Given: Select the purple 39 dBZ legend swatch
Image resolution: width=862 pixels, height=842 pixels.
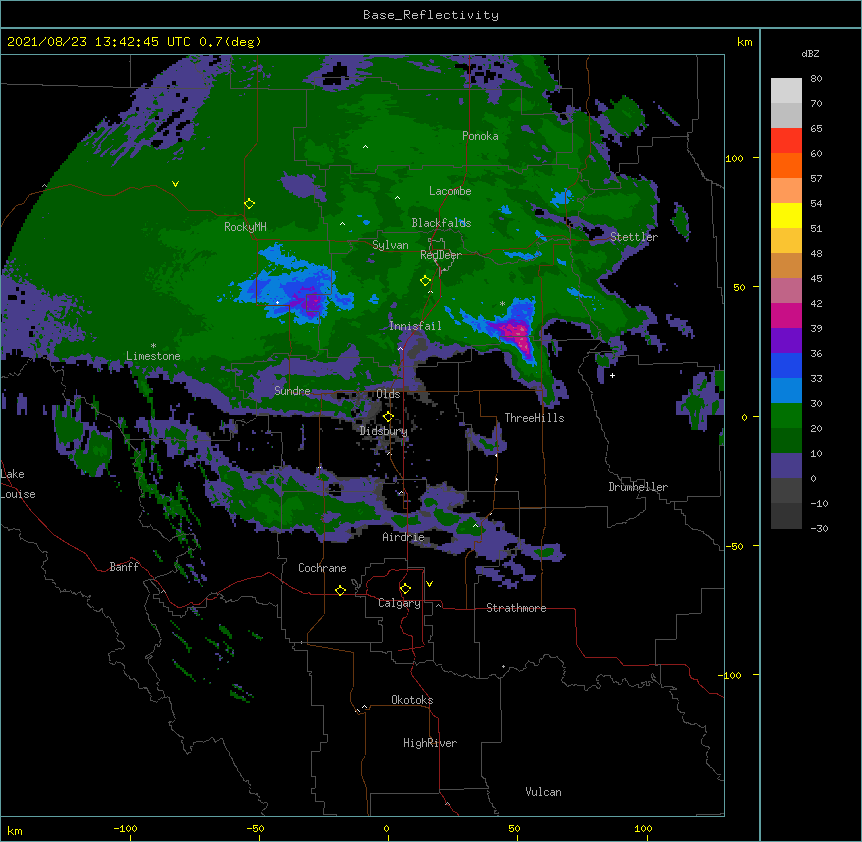Looking at the screenshot, I should 786,340.
